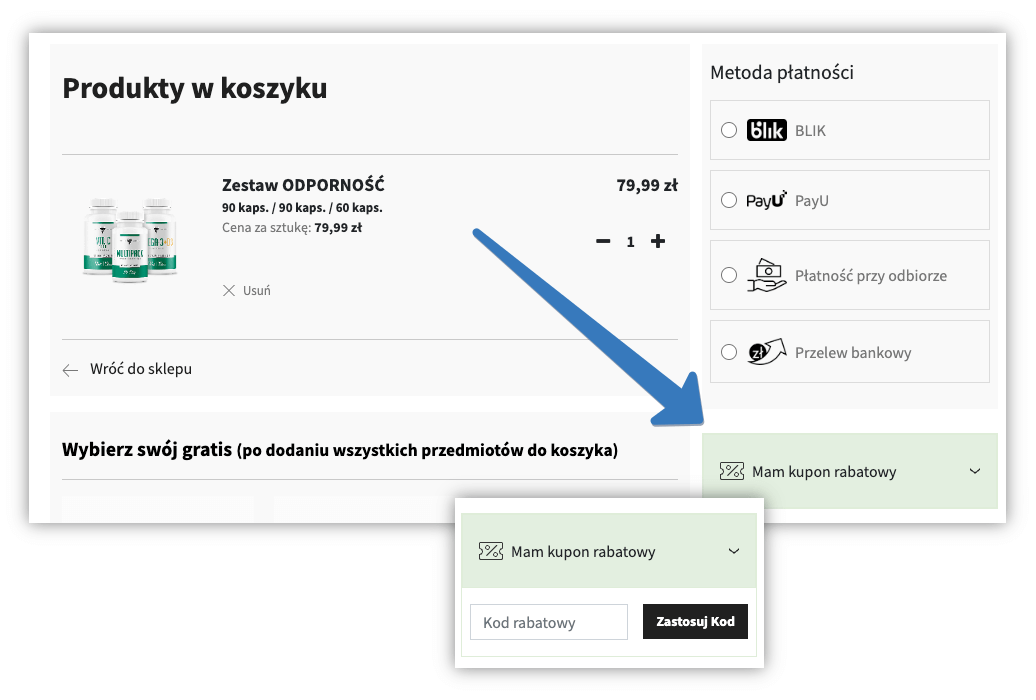Screen dimensions: 1036x700
Task: Select the BLIK payment radio button
Action: (x=729, y=130)
